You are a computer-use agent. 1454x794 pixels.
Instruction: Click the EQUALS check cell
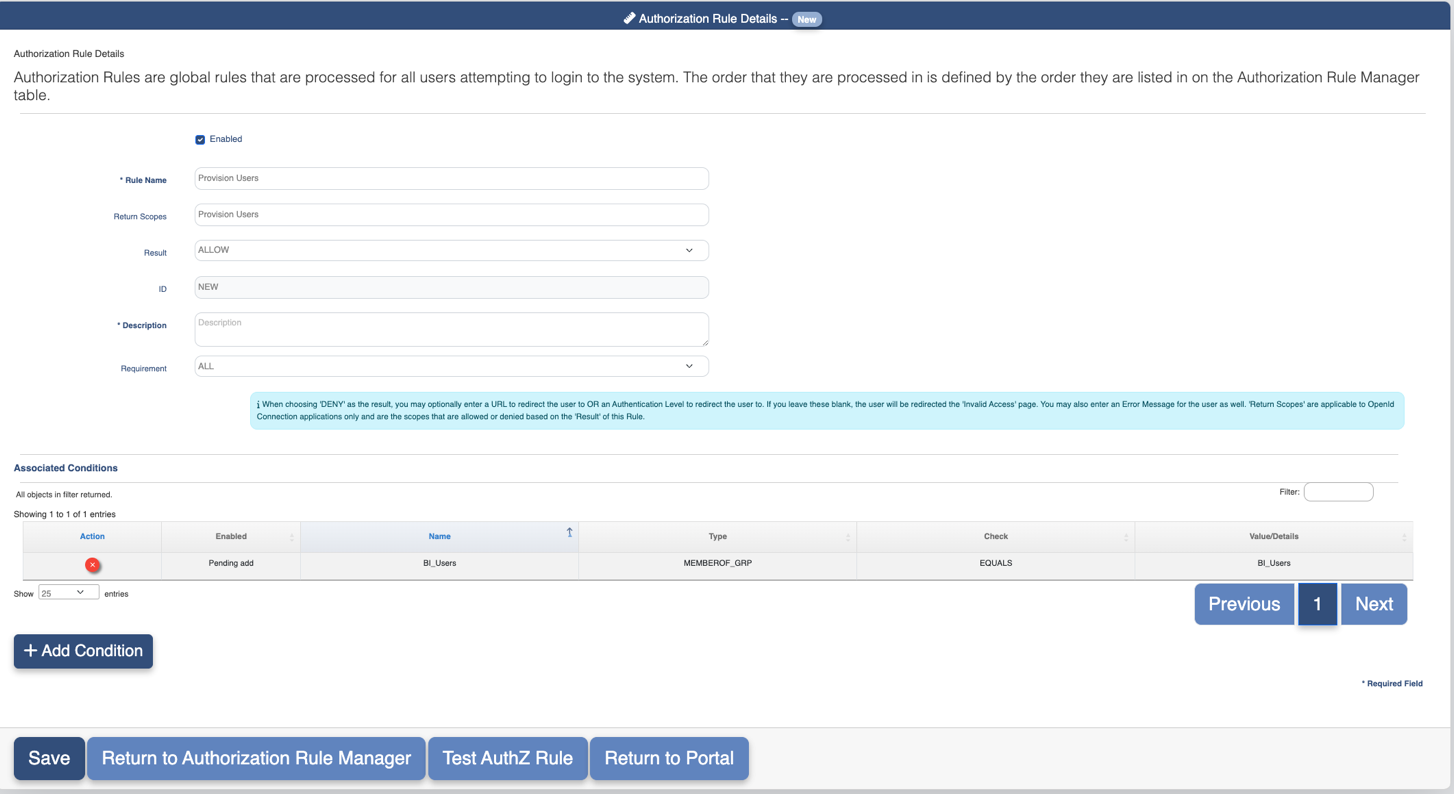pyautogui.click(x=995, y=564)
